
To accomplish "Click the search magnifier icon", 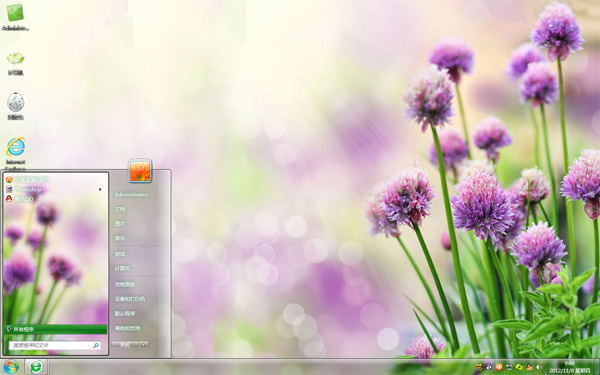I will [96, 345].
